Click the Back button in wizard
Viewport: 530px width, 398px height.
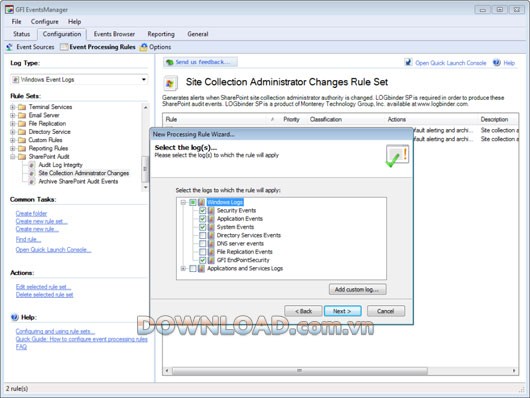coord(303,311)
